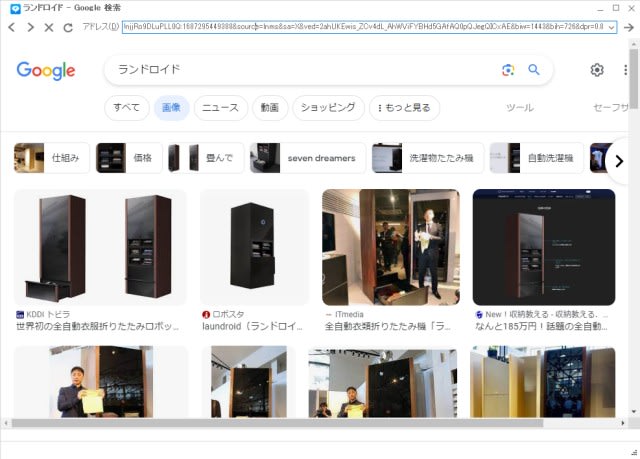The image size is (640, 459).
Task: Open the ITmedia man holding shirt image
Action: click(x=391, y=247)
